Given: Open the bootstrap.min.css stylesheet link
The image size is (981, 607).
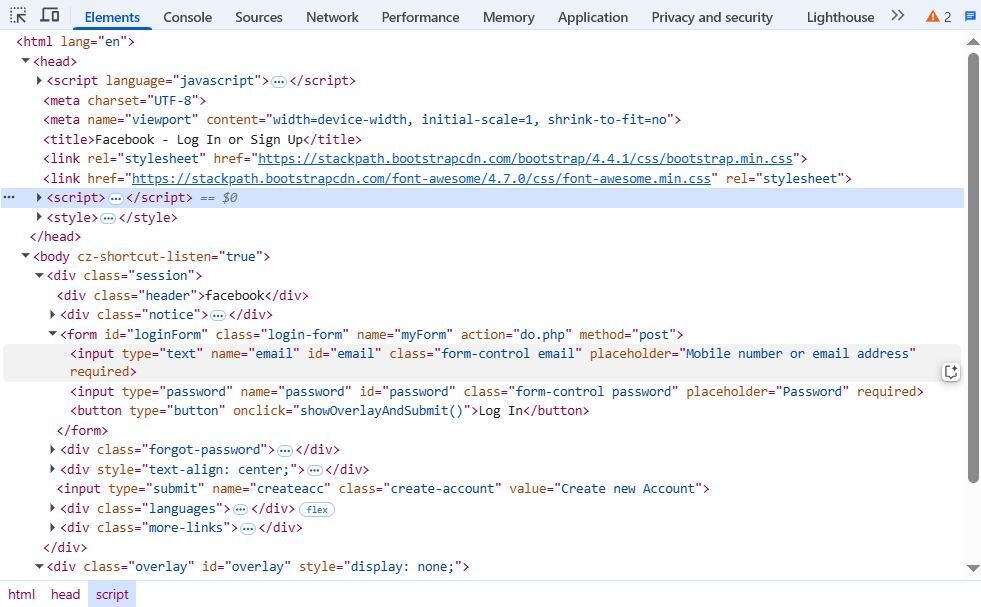Looking at the screenshot, I should [525, 159].
